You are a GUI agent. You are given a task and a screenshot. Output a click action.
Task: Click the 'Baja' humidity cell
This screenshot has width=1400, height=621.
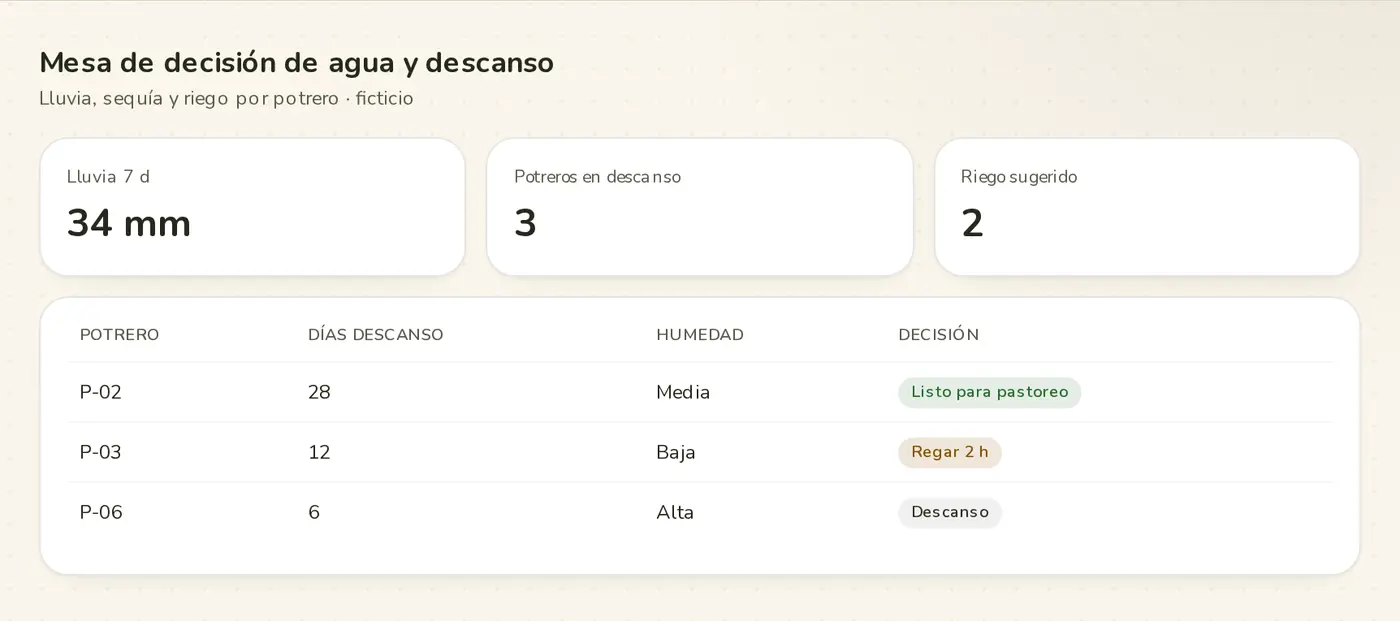pos(676,452)
